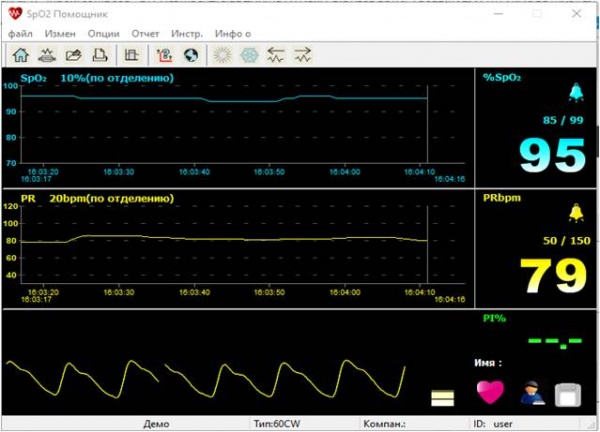Open the Отчет menu
Screen dimensions: 600x432
(145, 34)
